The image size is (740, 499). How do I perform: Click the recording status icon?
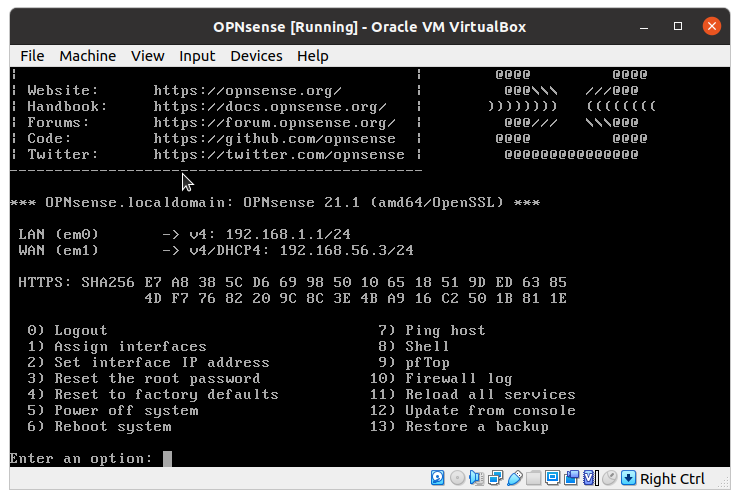[x=571, y=478]
